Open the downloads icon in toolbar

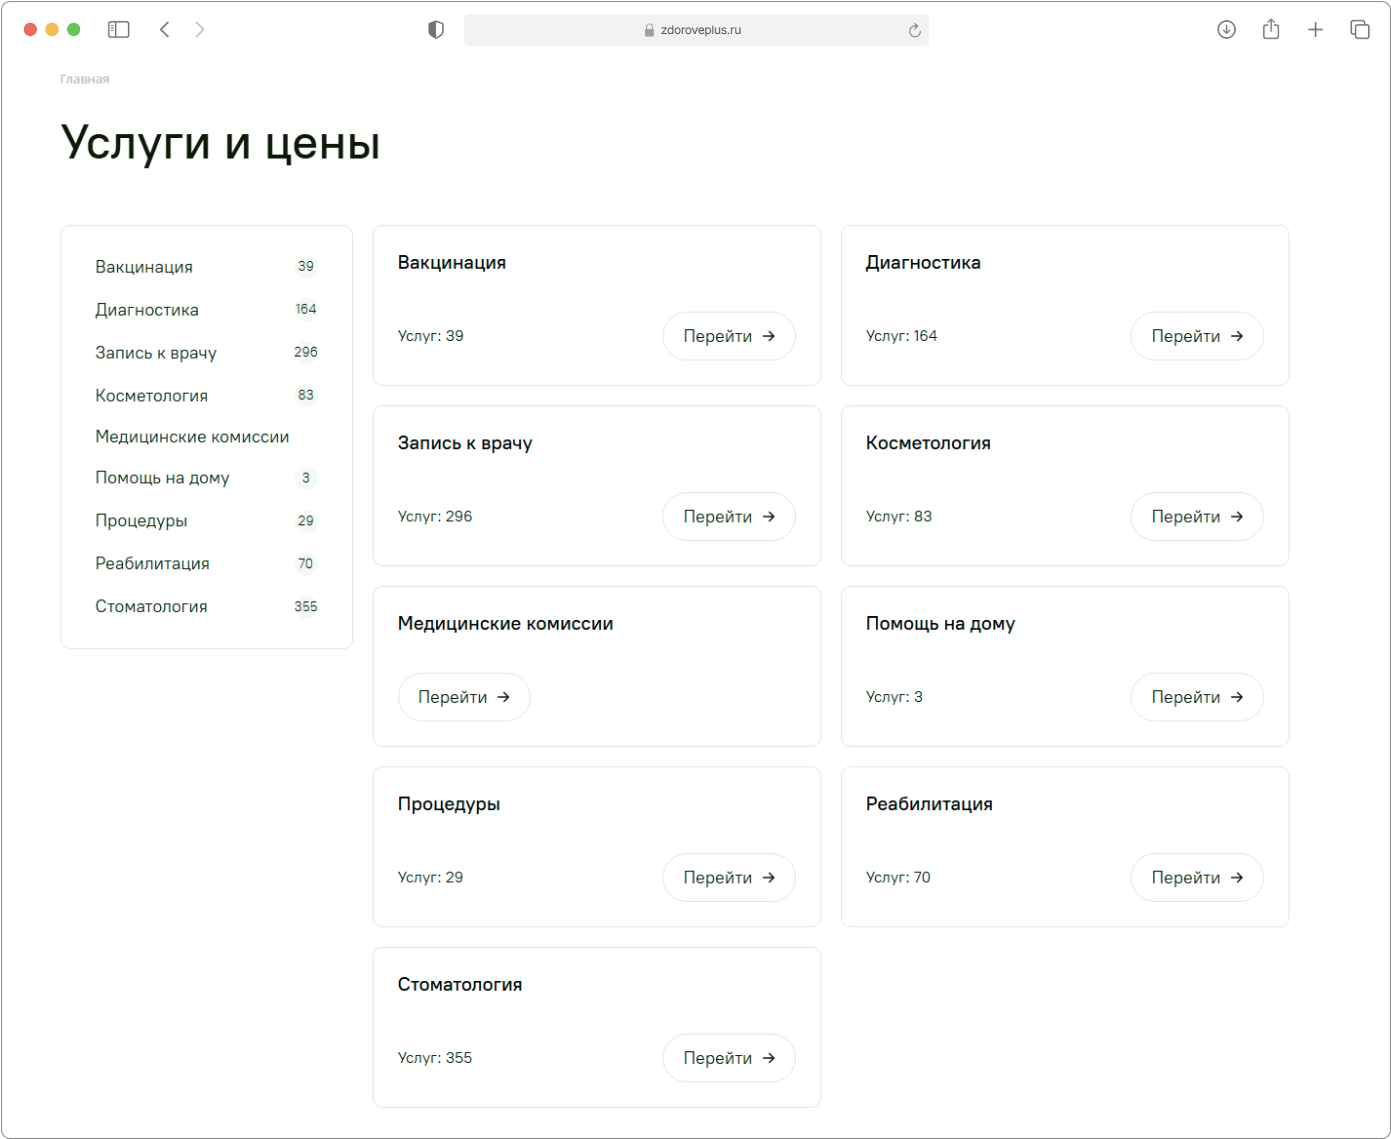[x=1226, y=30]
